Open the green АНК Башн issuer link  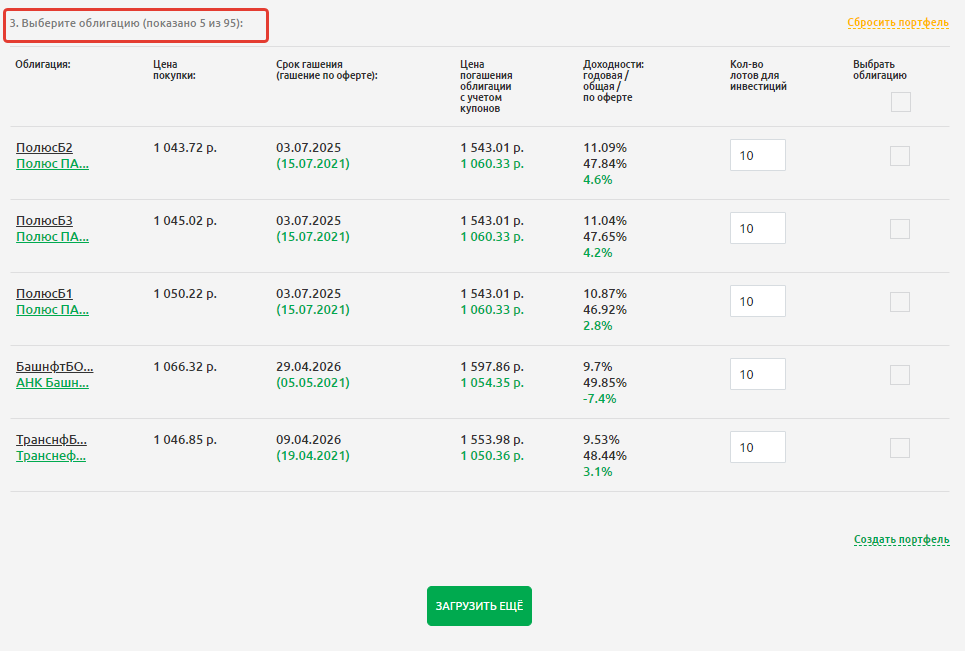coord(52,383)
